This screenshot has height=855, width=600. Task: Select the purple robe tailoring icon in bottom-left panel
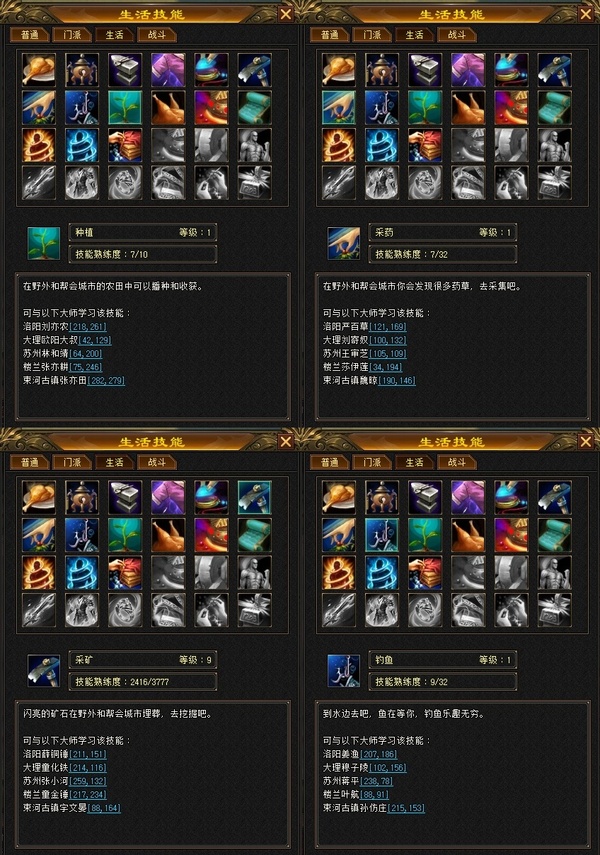pos(168,497)
